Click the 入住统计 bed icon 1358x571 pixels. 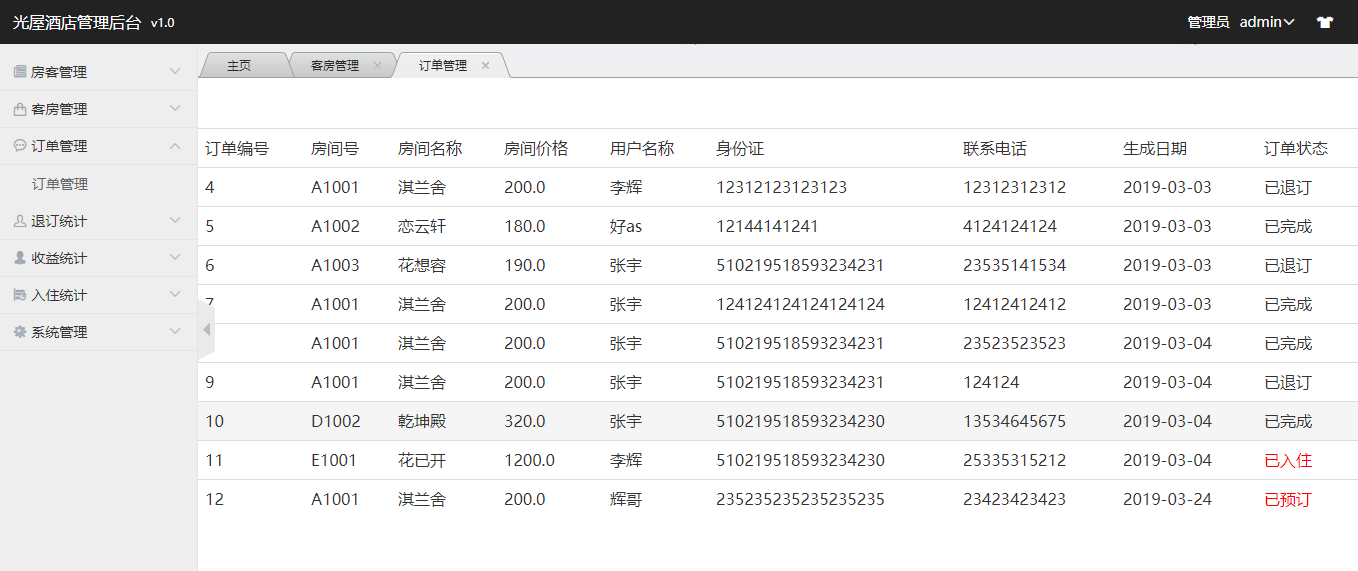(19, 295)
